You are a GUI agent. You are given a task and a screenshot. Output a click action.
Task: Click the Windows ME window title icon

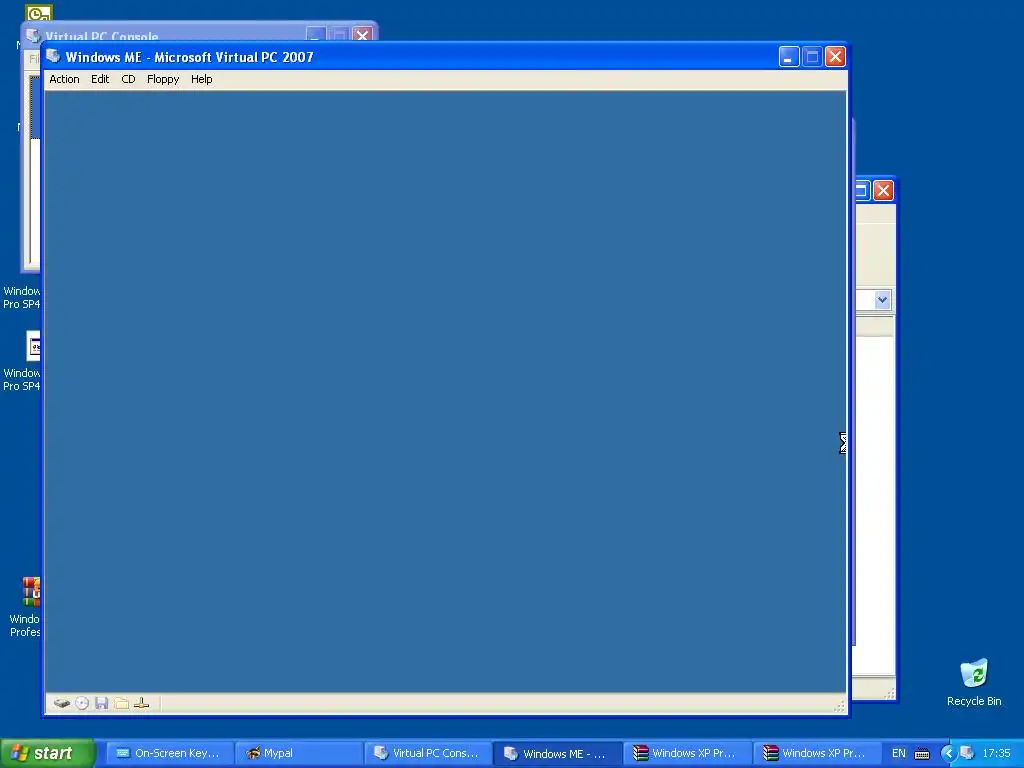pyautogui.click(x=54, y=56)
